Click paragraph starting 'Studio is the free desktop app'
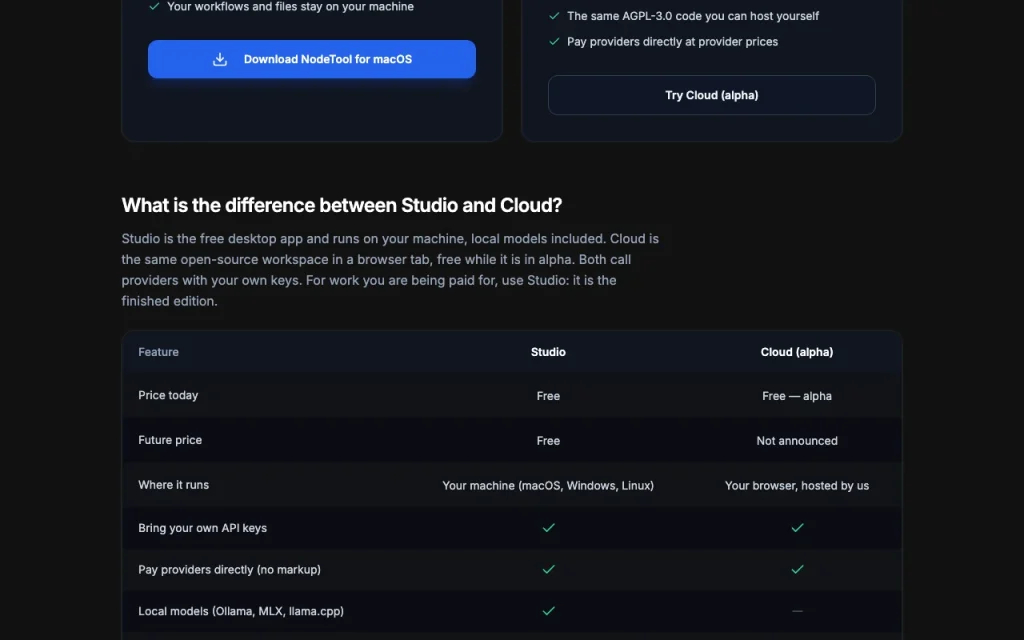1024x640 pixels. tap(390, 270)
